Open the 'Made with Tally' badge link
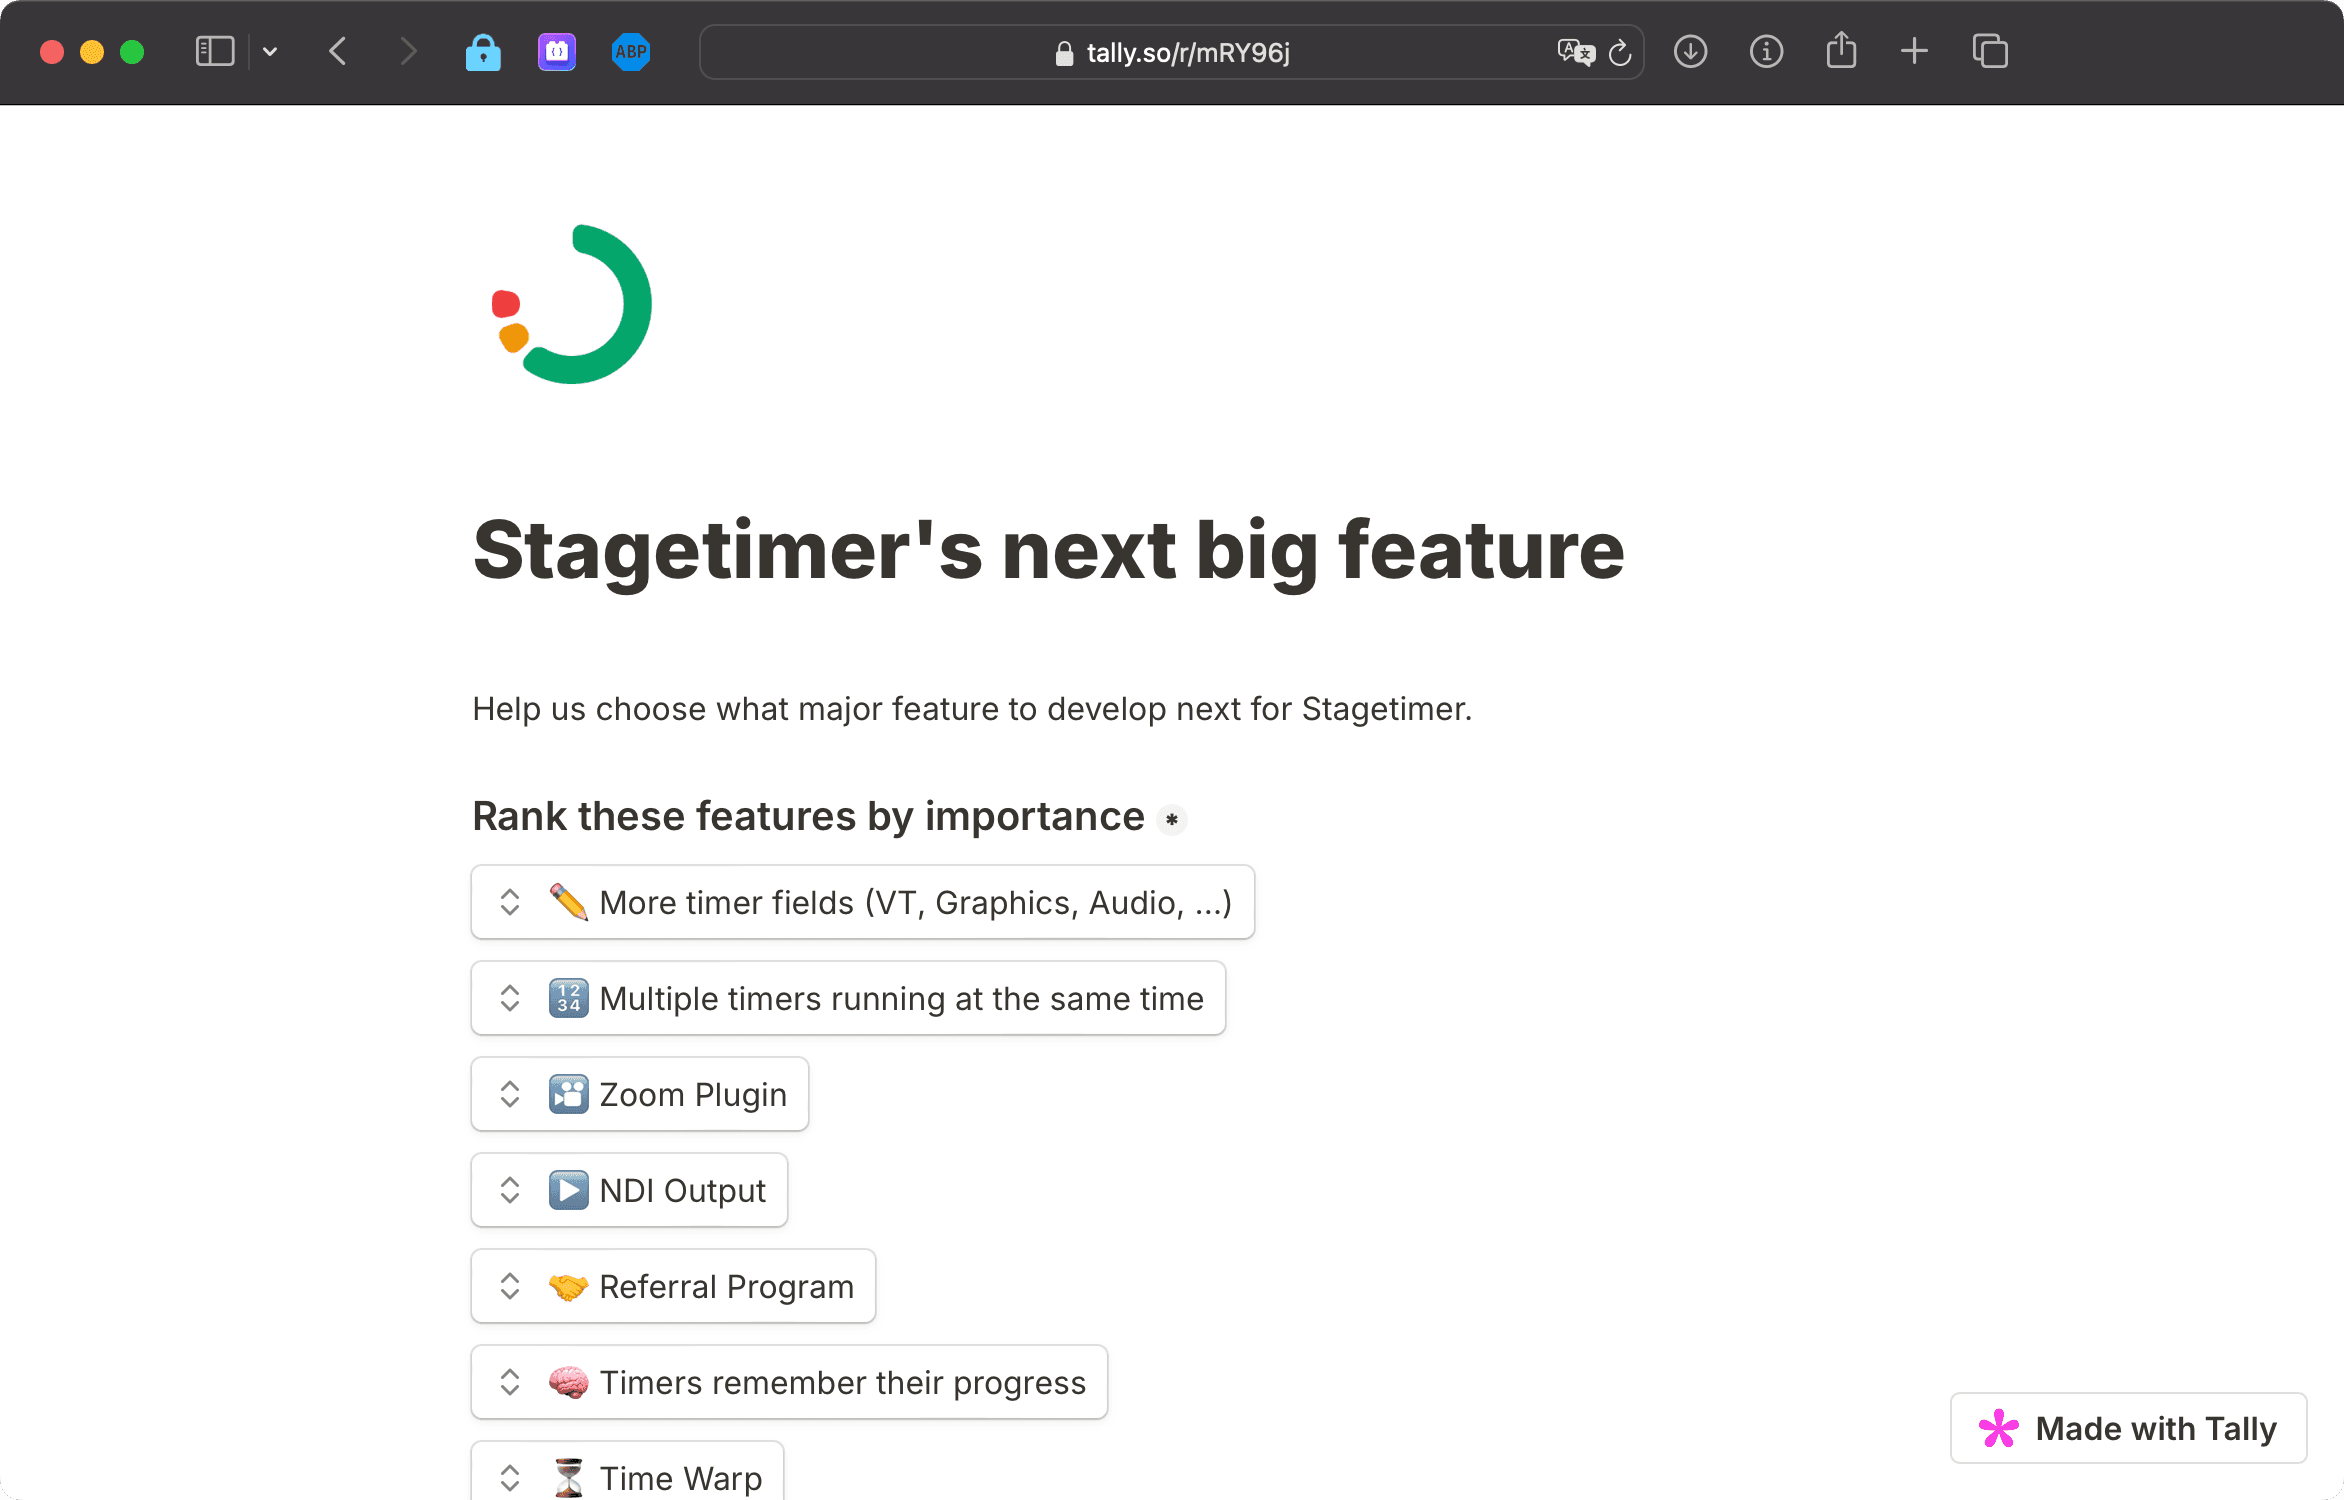Viewport: 2344px width, 1500px height. tap(2128, 1428)
